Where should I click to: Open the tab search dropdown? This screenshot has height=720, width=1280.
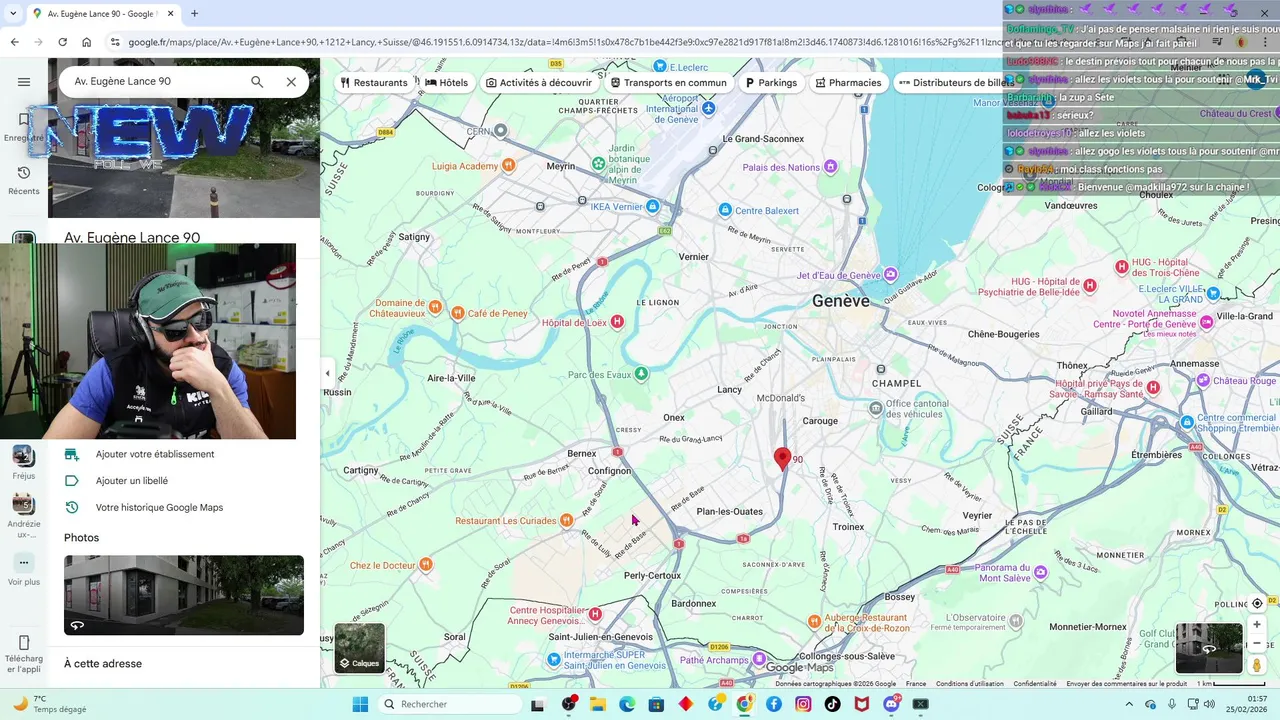click(12, 14)
